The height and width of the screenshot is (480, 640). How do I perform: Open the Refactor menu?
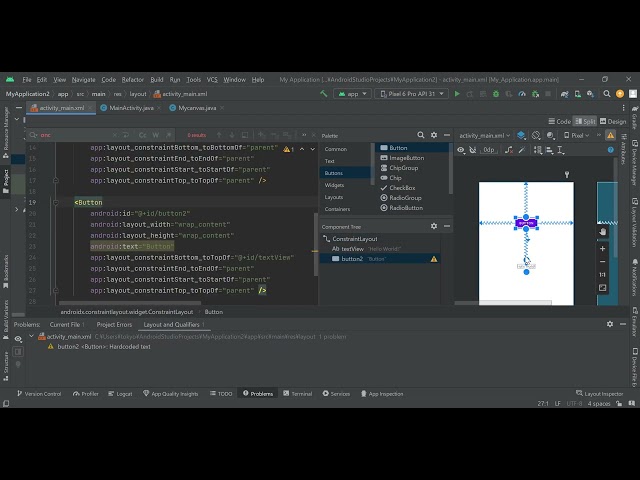(x=133, y=80)
